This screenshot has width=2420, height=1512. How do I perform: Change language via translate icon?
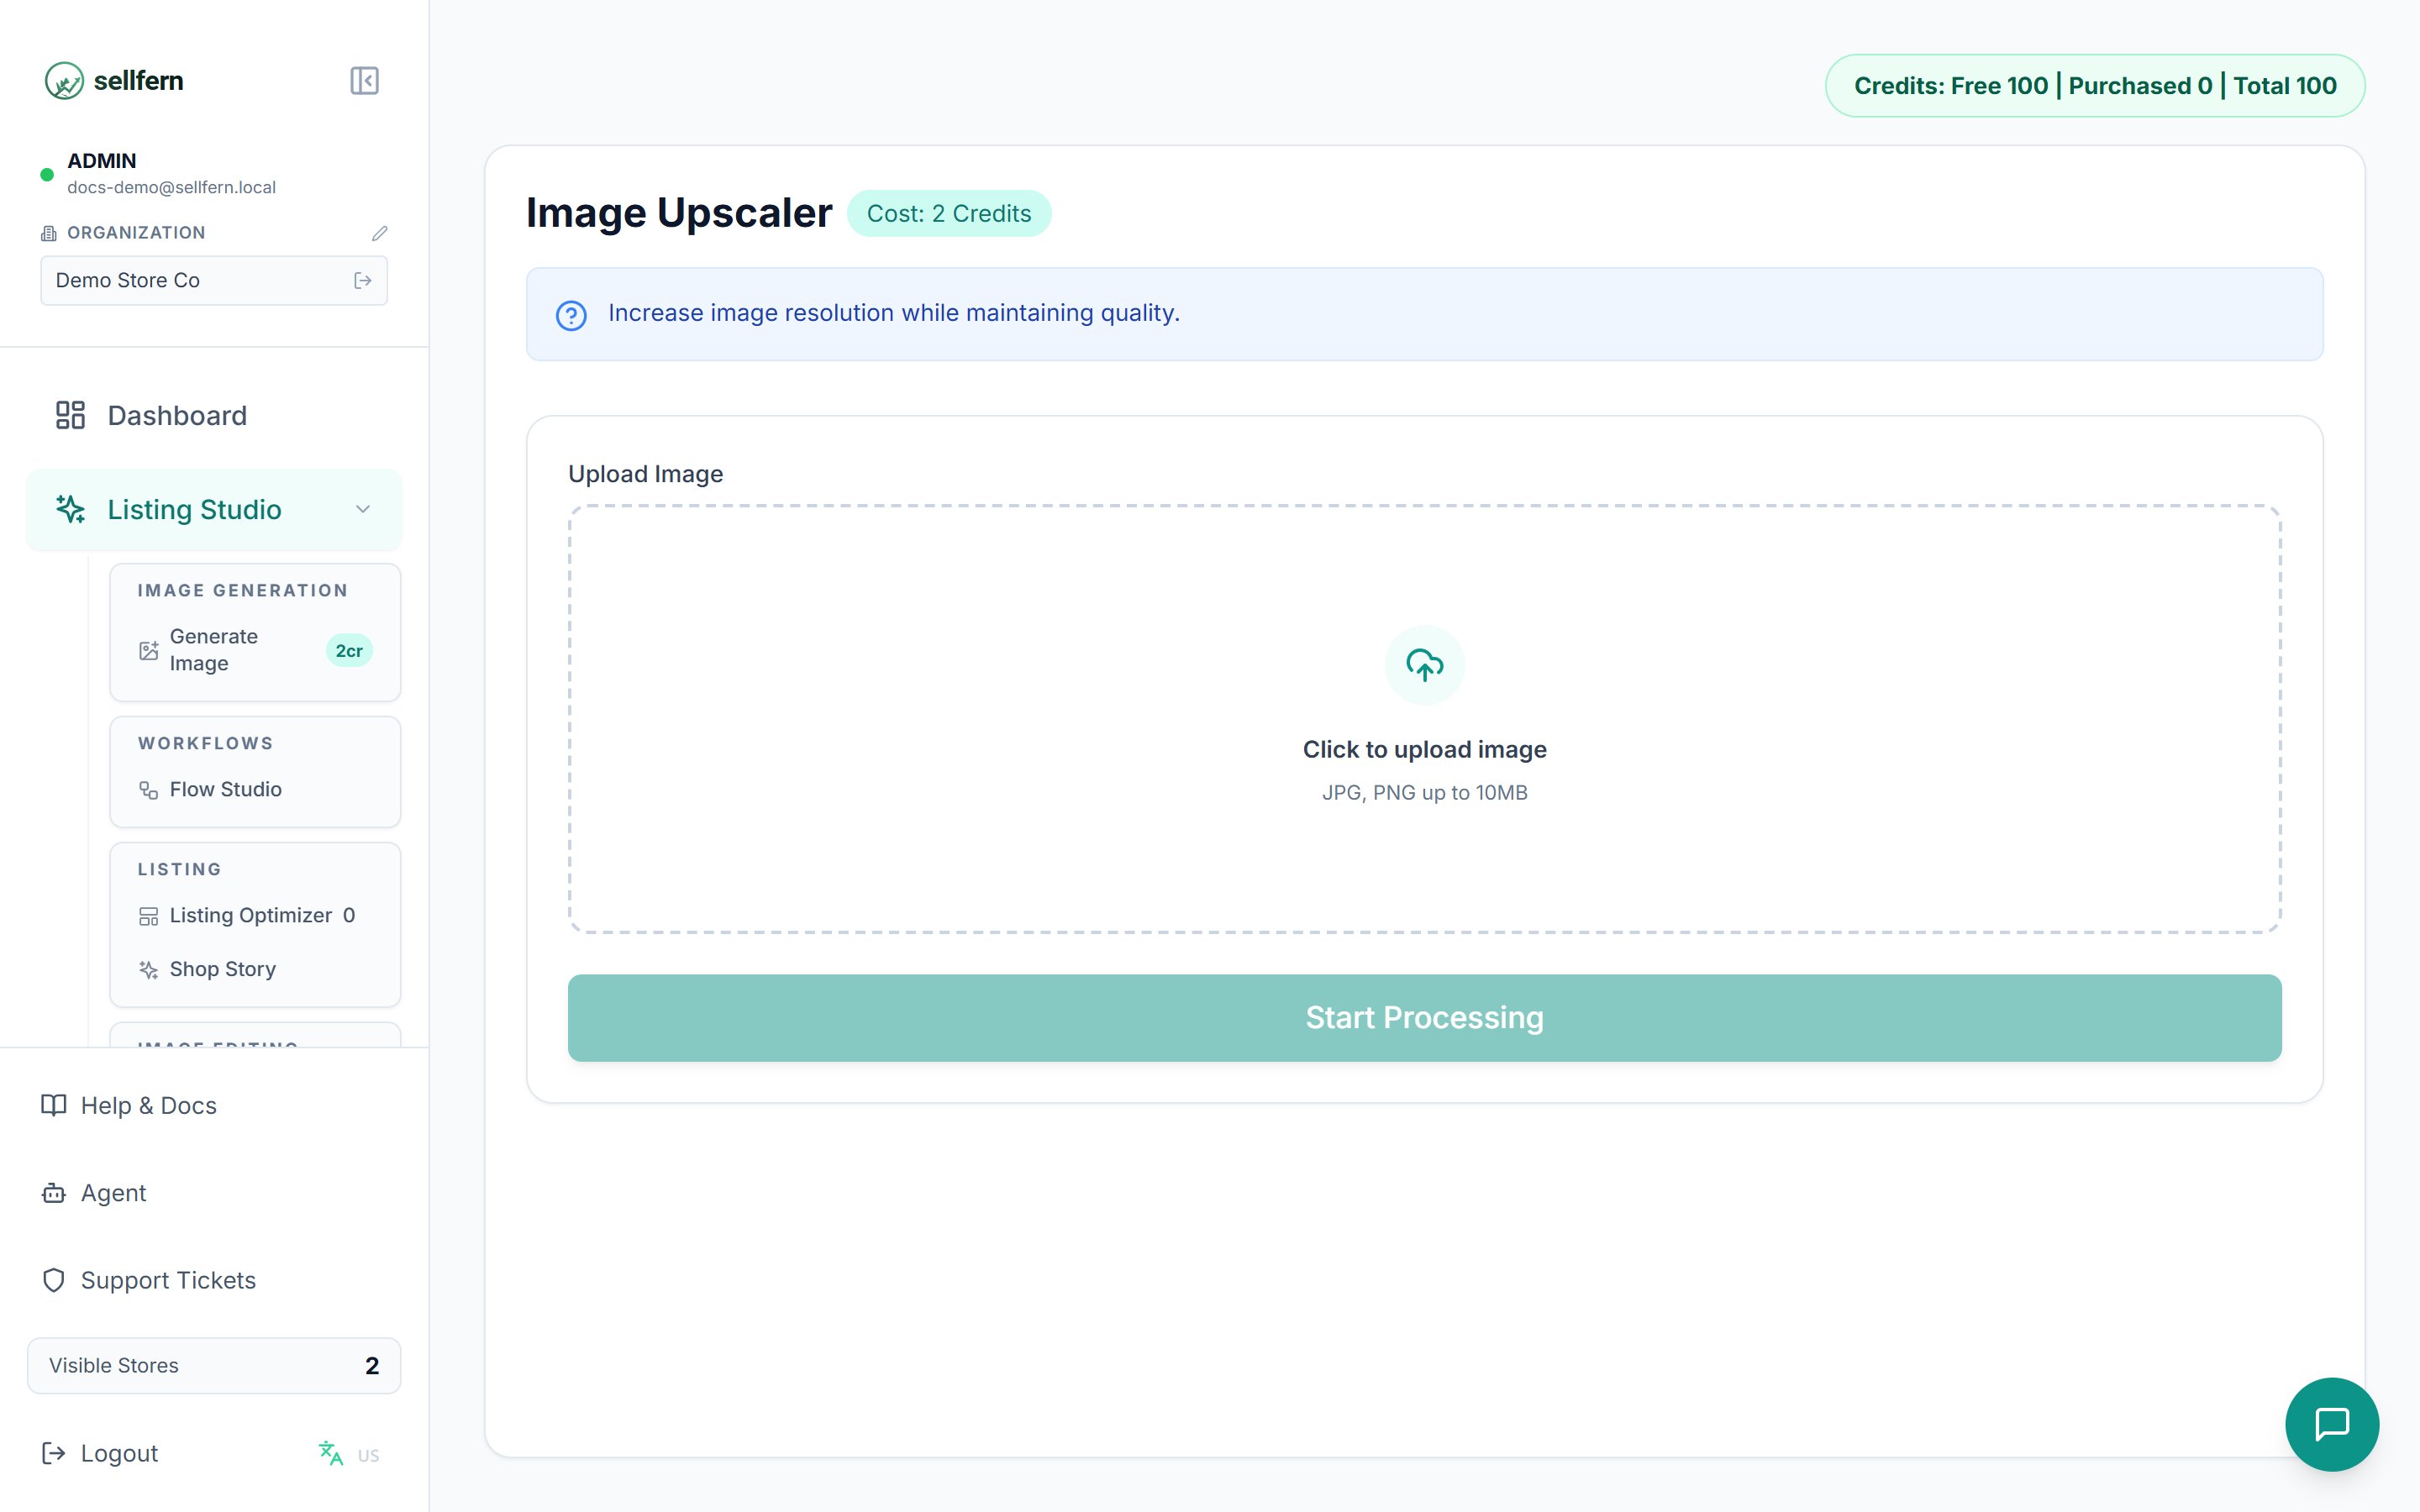click(330, 1453)
